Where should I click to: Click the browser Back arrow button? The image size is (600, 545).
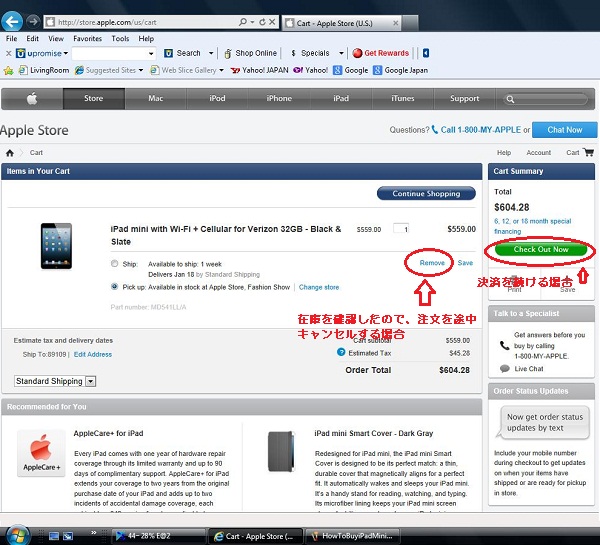(x=12, y=21)
